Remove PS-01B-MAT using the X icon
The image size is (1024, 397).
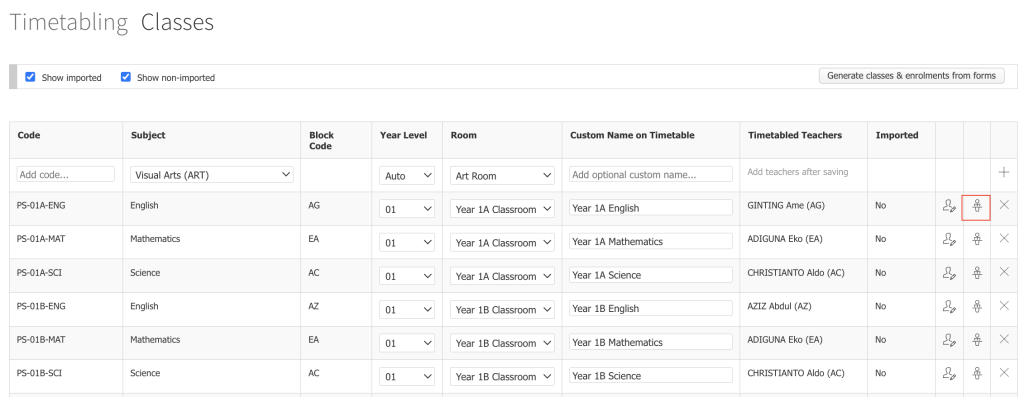pos(1004,339)
